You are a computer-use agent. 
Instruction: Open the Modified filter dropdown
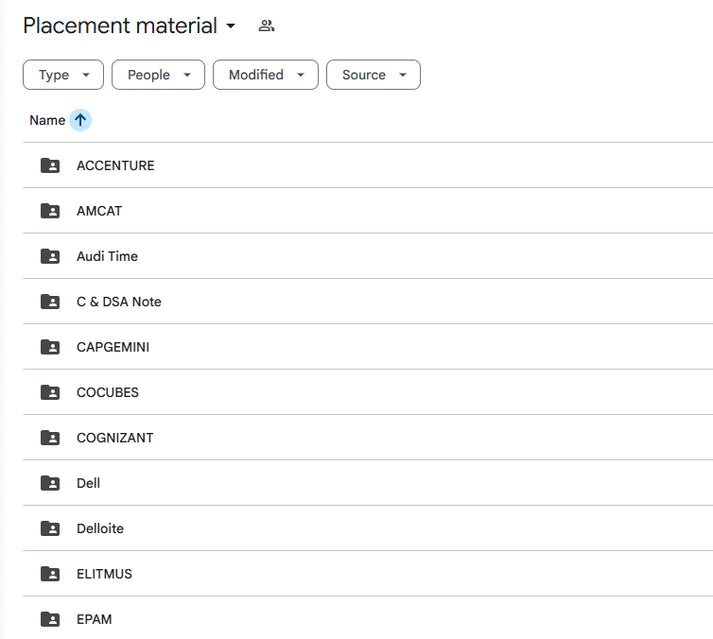(266, 75)
